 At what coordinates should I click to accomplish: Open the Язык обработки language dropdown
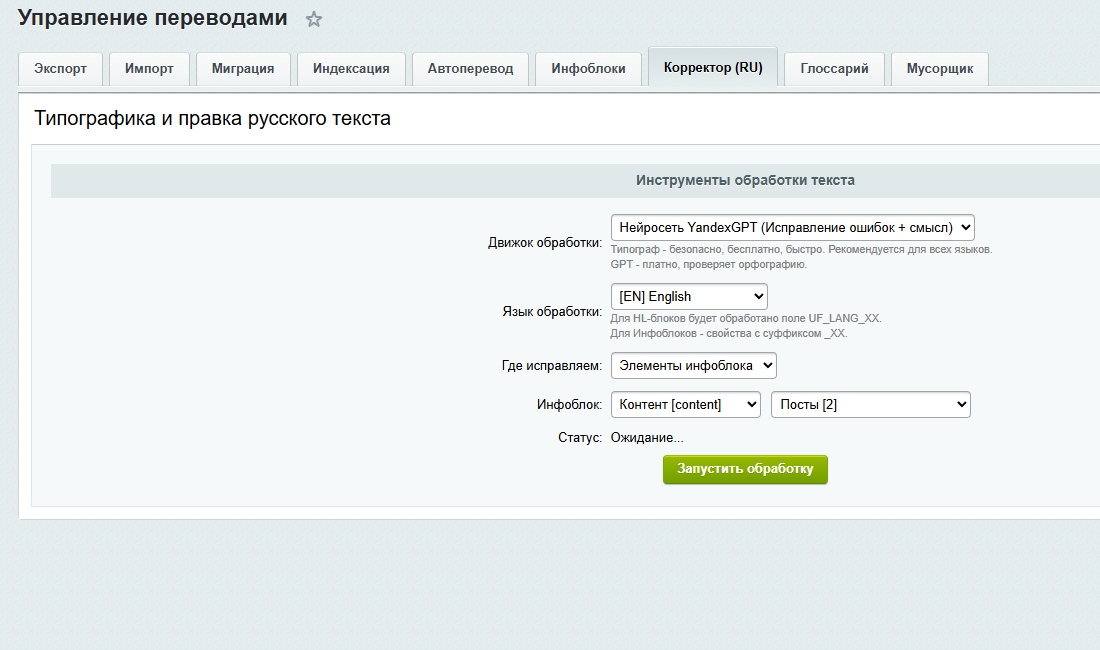click(688, 296)
